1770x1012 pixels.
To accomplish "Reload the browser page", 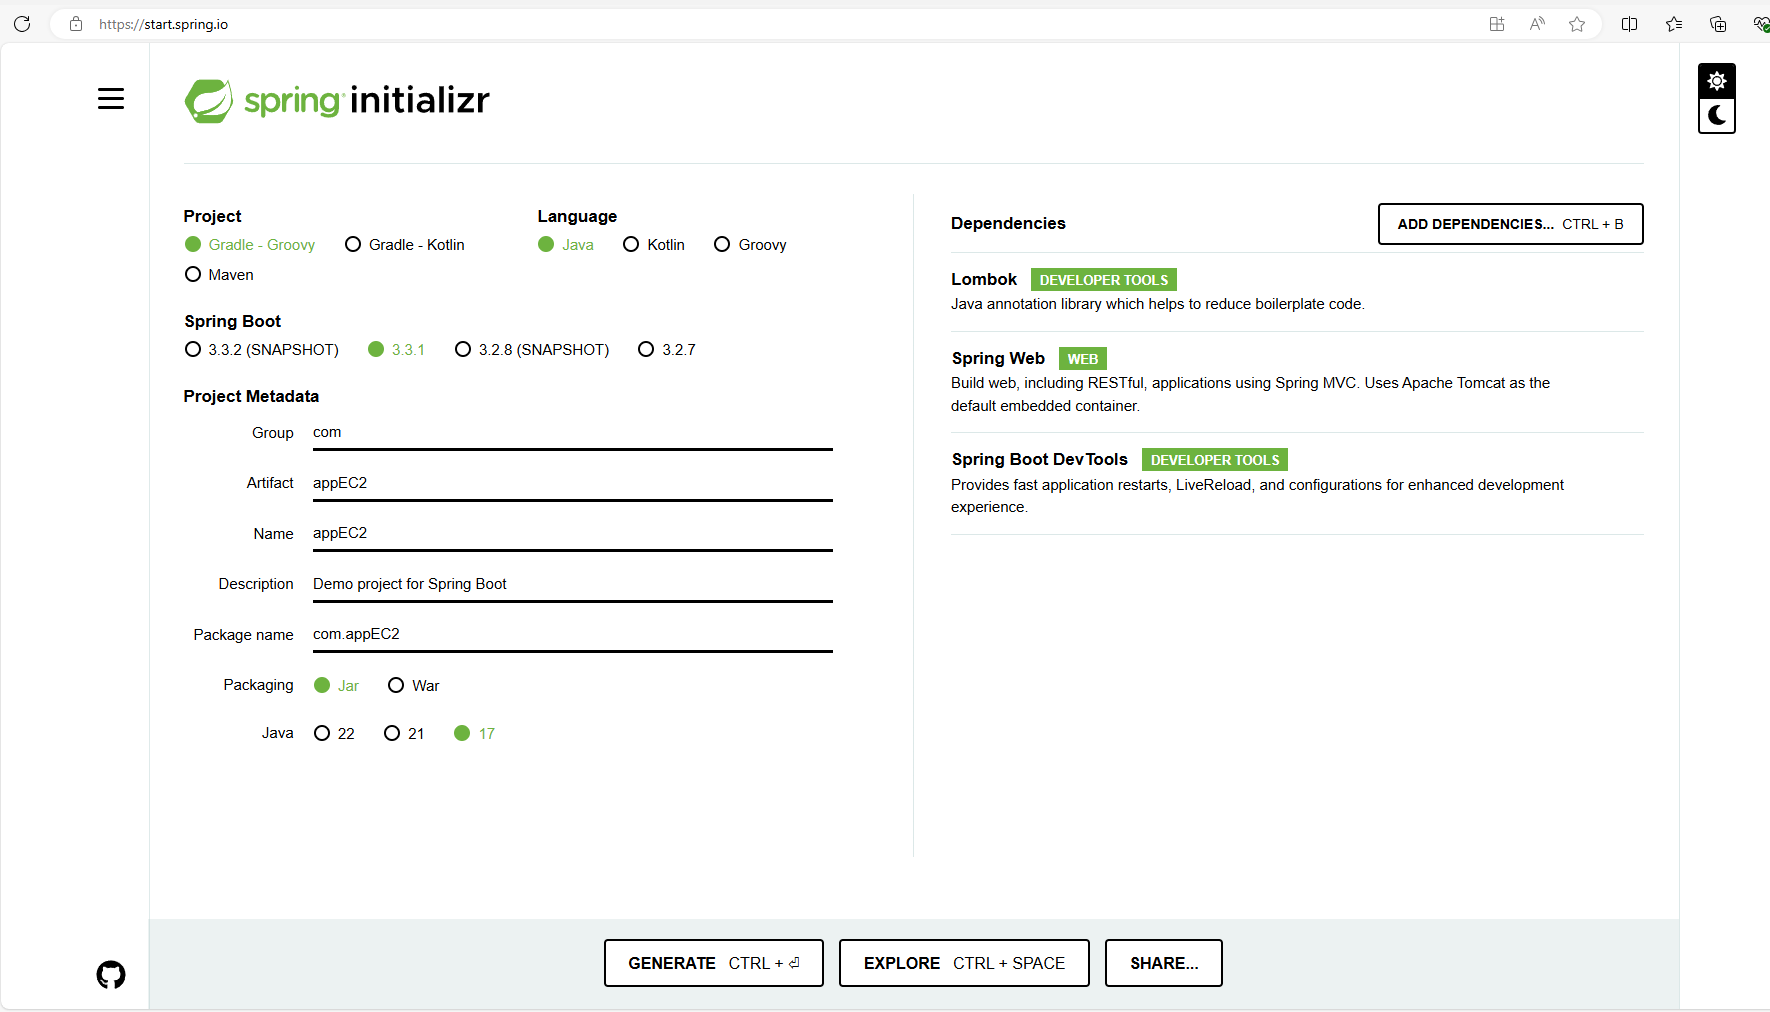I will 22,24.
